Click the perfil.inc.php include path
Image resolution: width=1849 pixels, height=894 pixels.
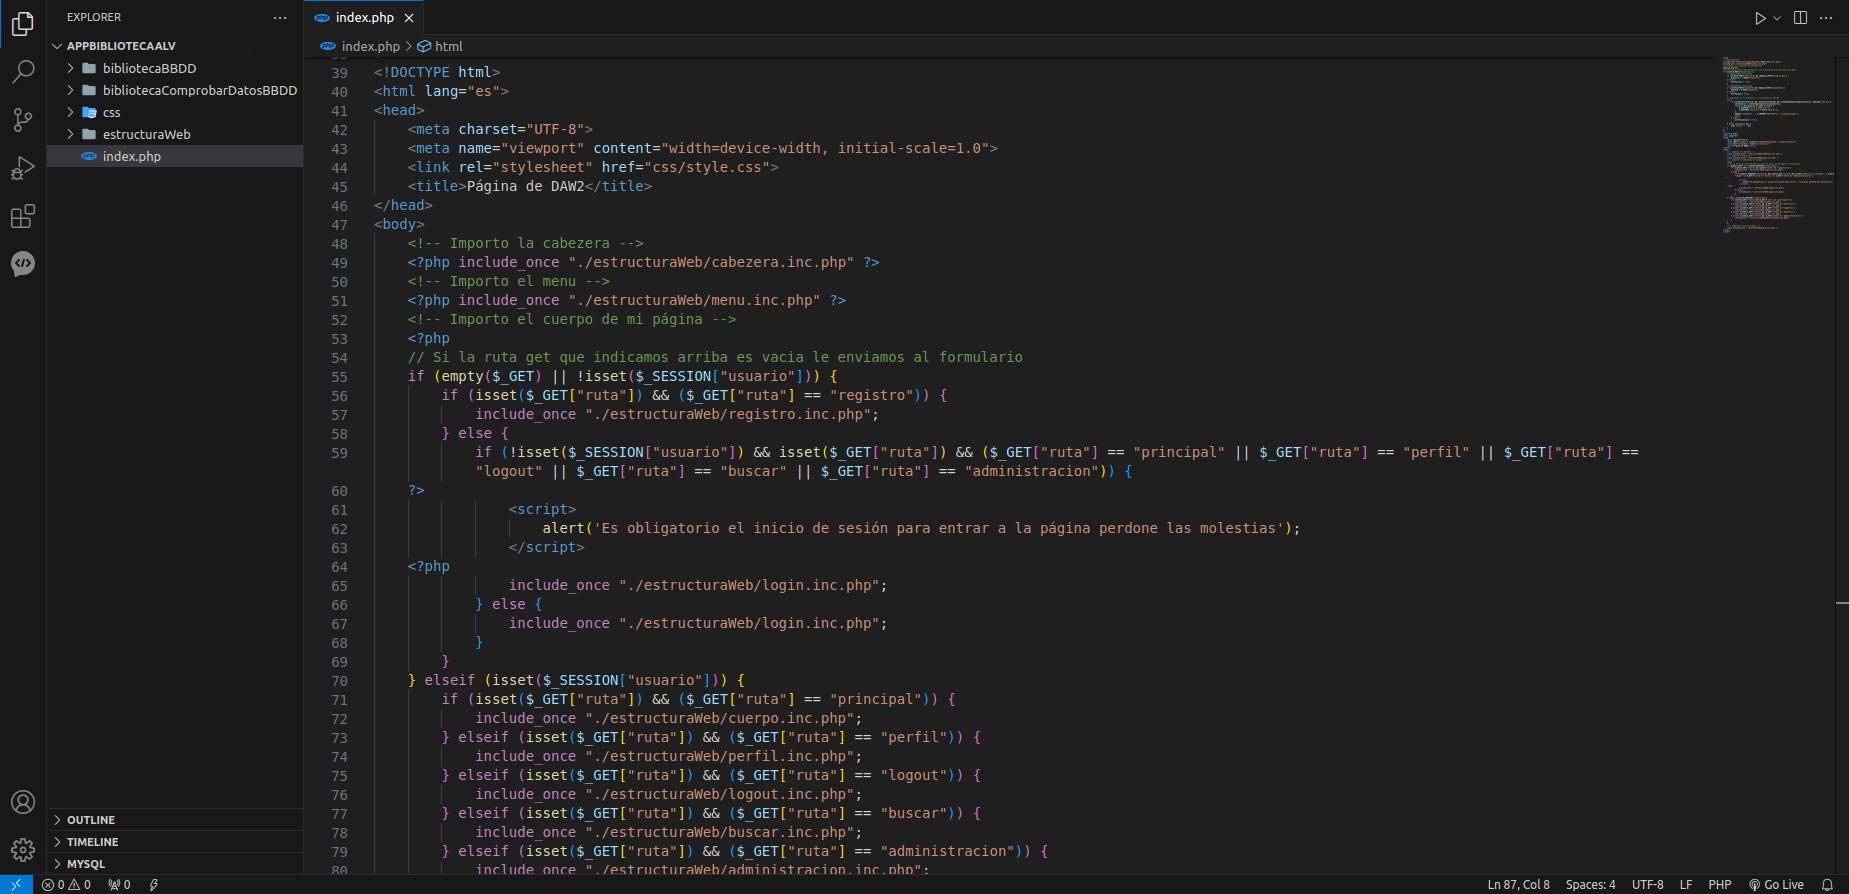pyautogui.click(x=719, y=756)
